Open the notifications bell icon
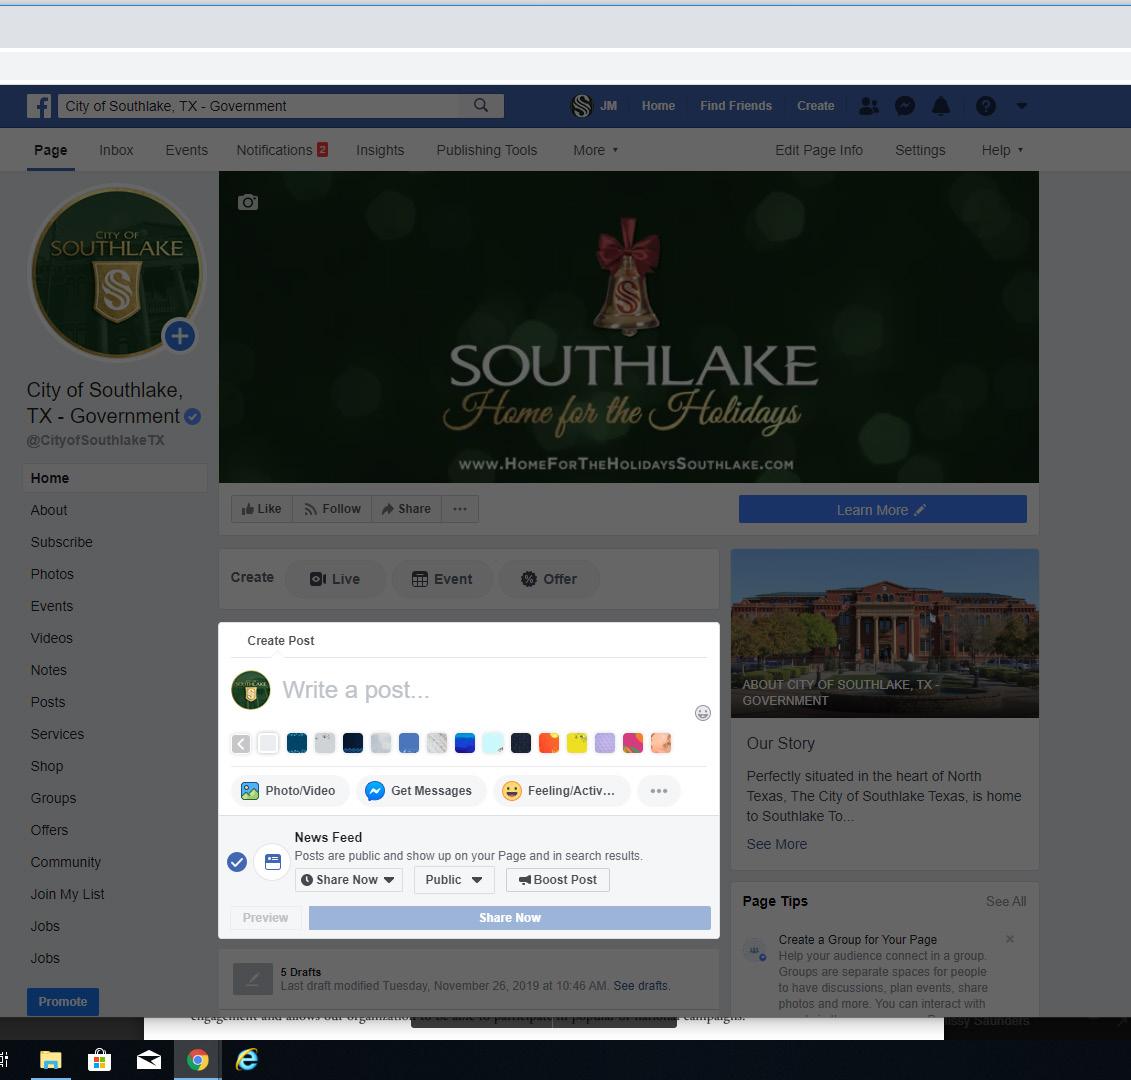The height and width of the screenshot is (1080, 1131). coord(941,106)
